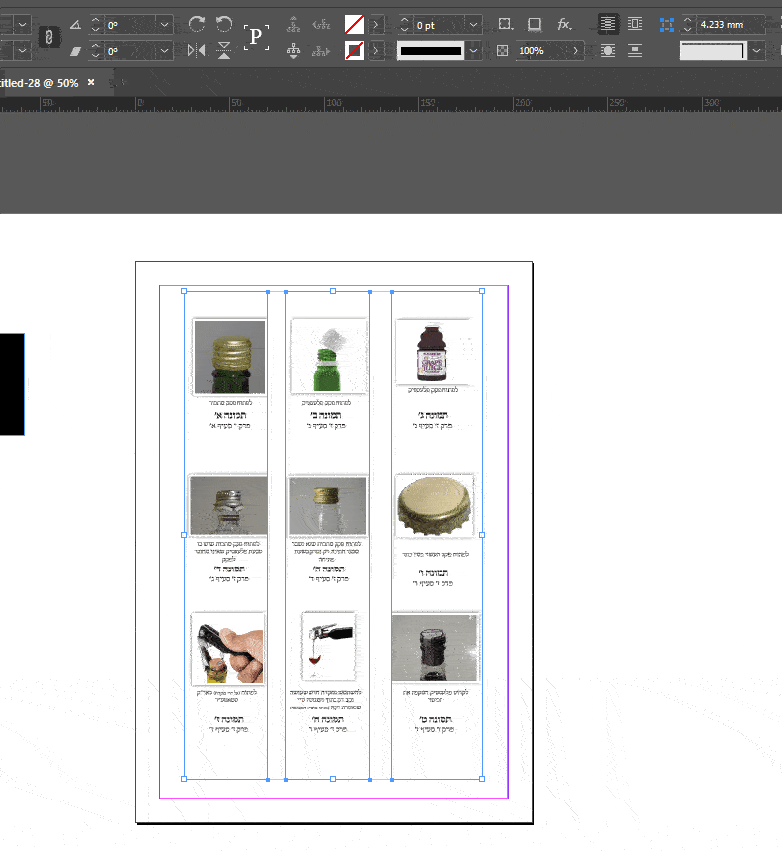Open the rotation angle dropdown

point(164,25)
